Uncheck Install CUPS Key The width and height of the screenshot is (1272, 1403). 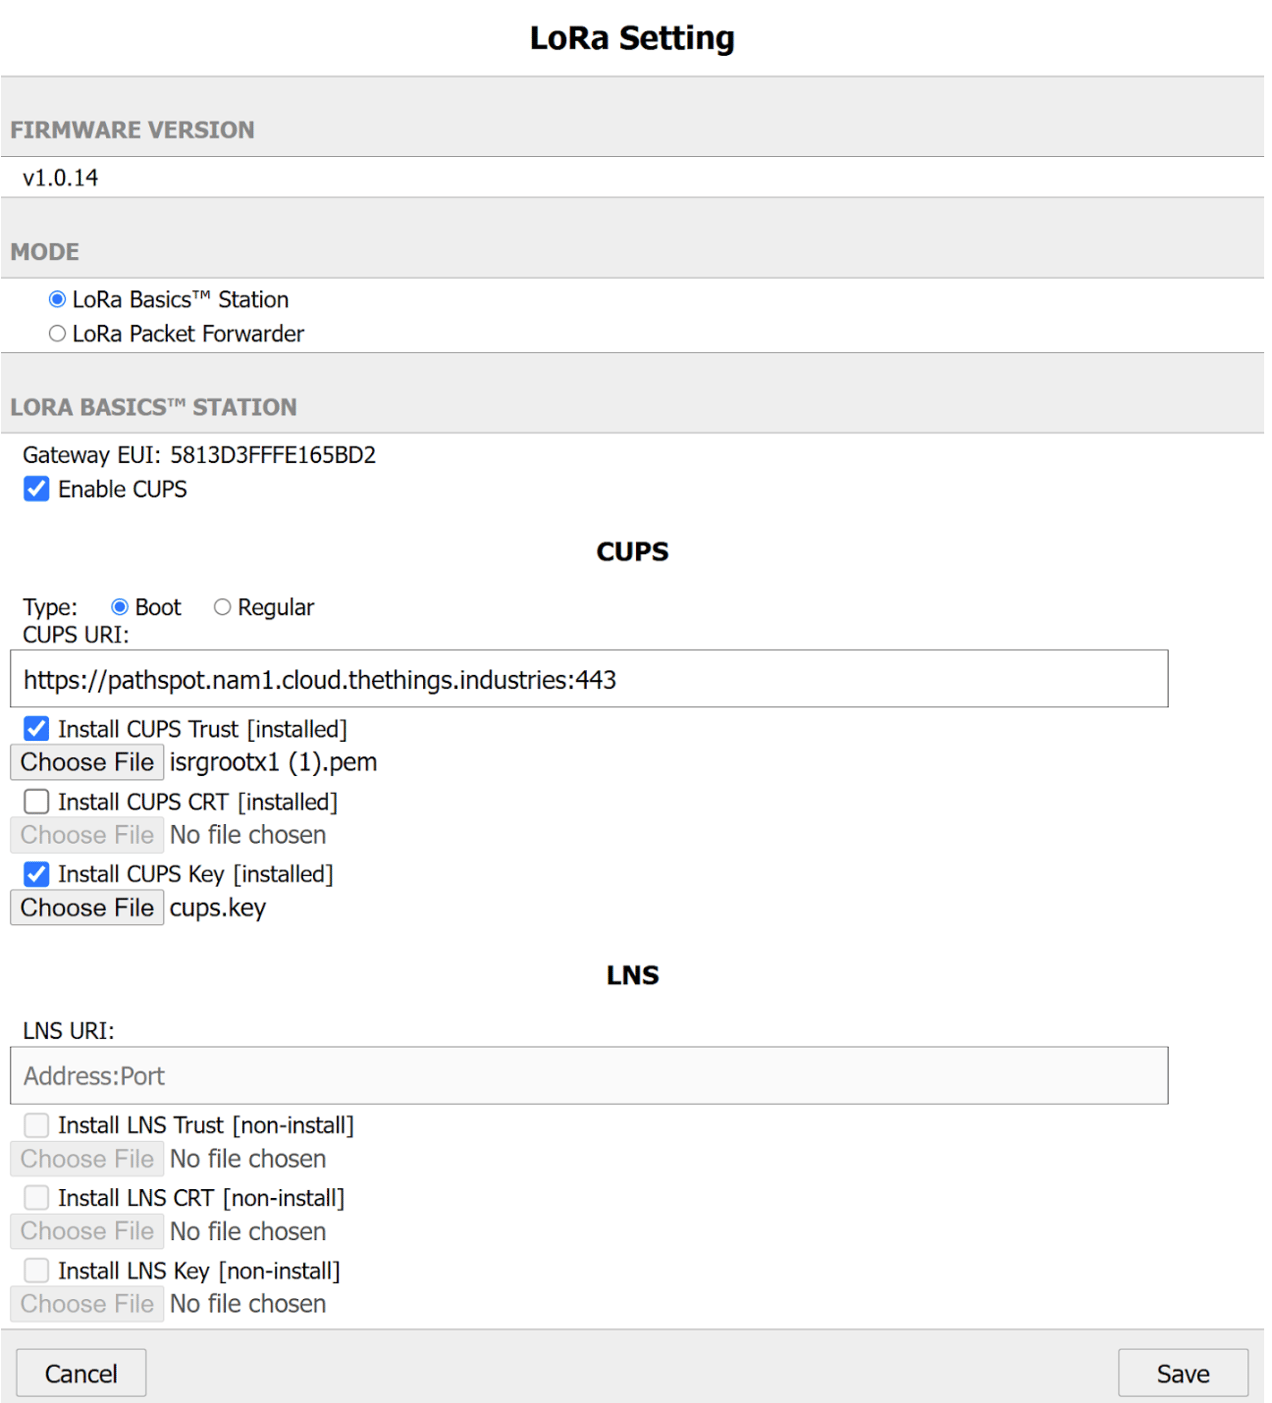[x=36, y=873]
